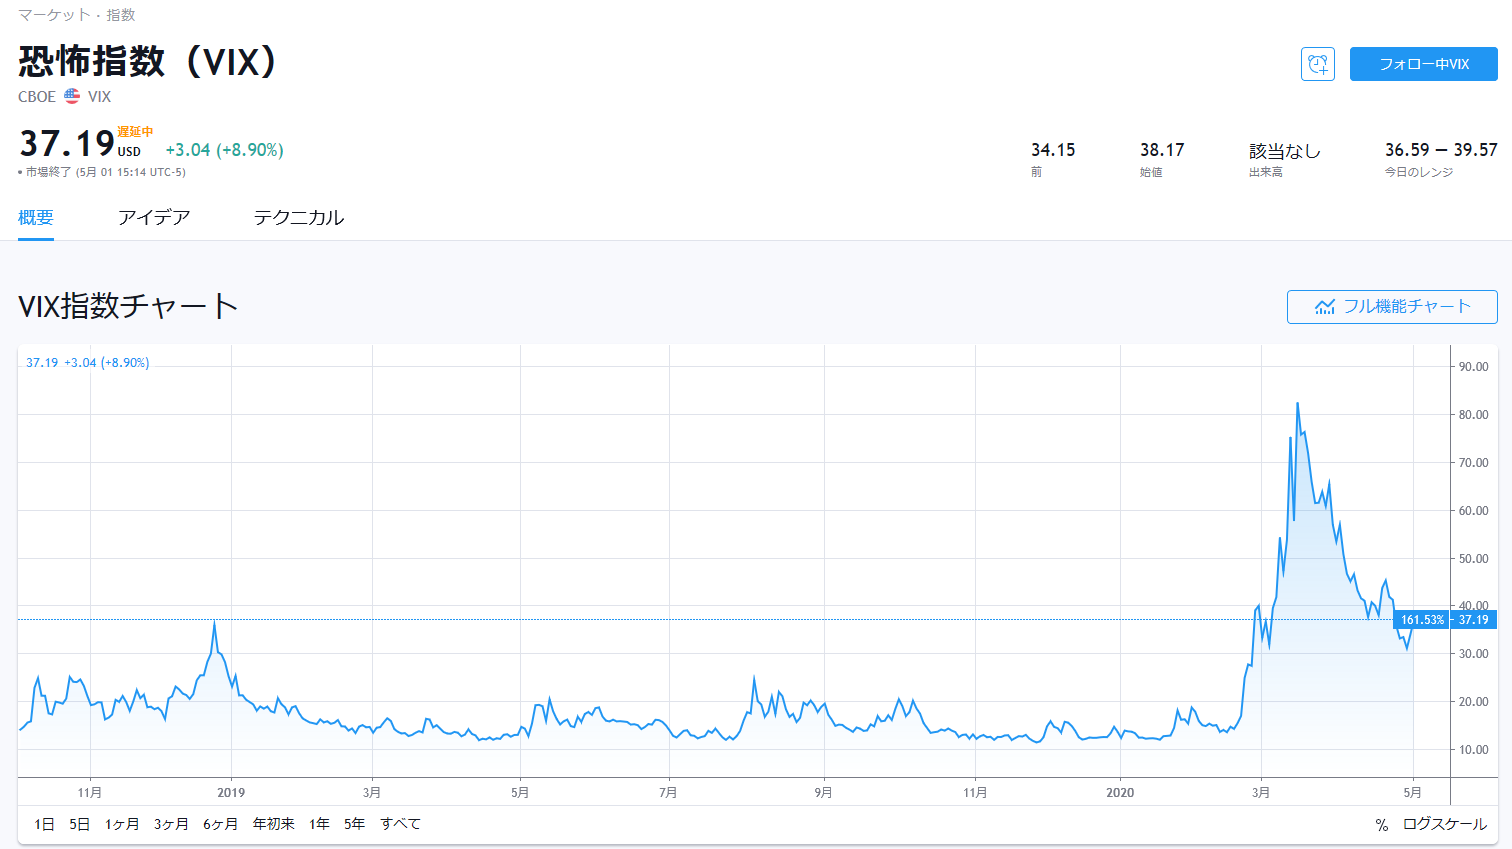Go to マーケット breadcrumb link

click(54, 15)
